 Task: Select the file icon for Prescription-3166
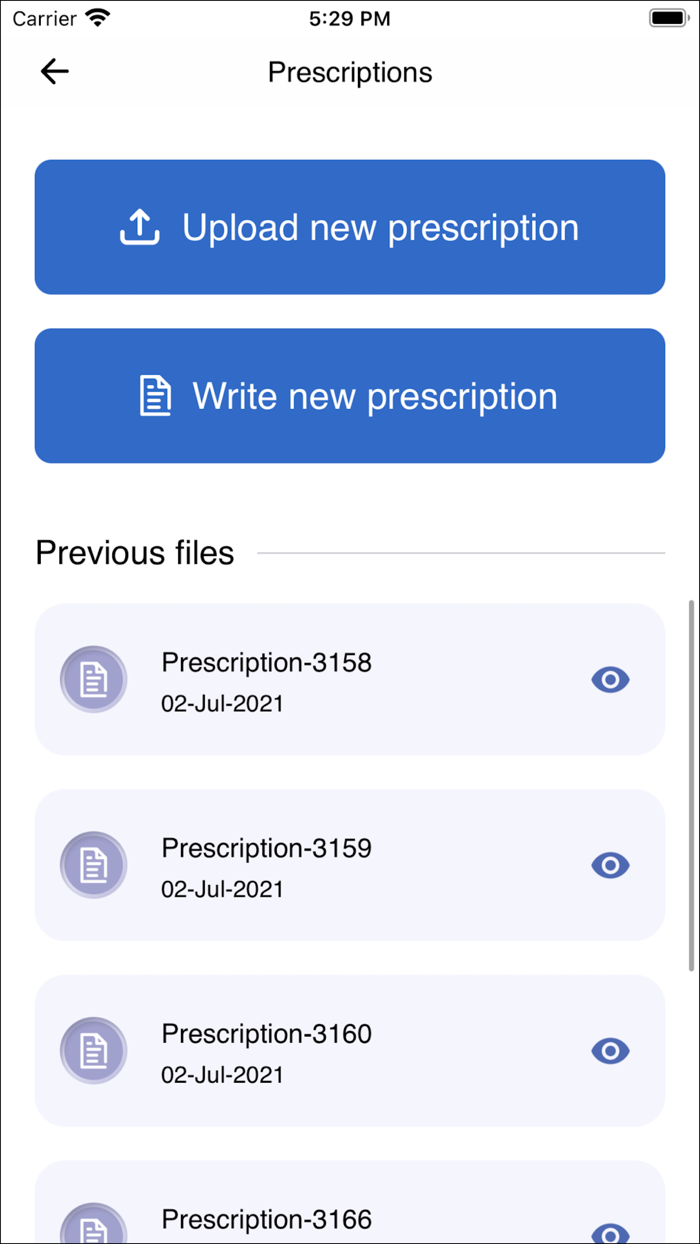coord(93,1228)
